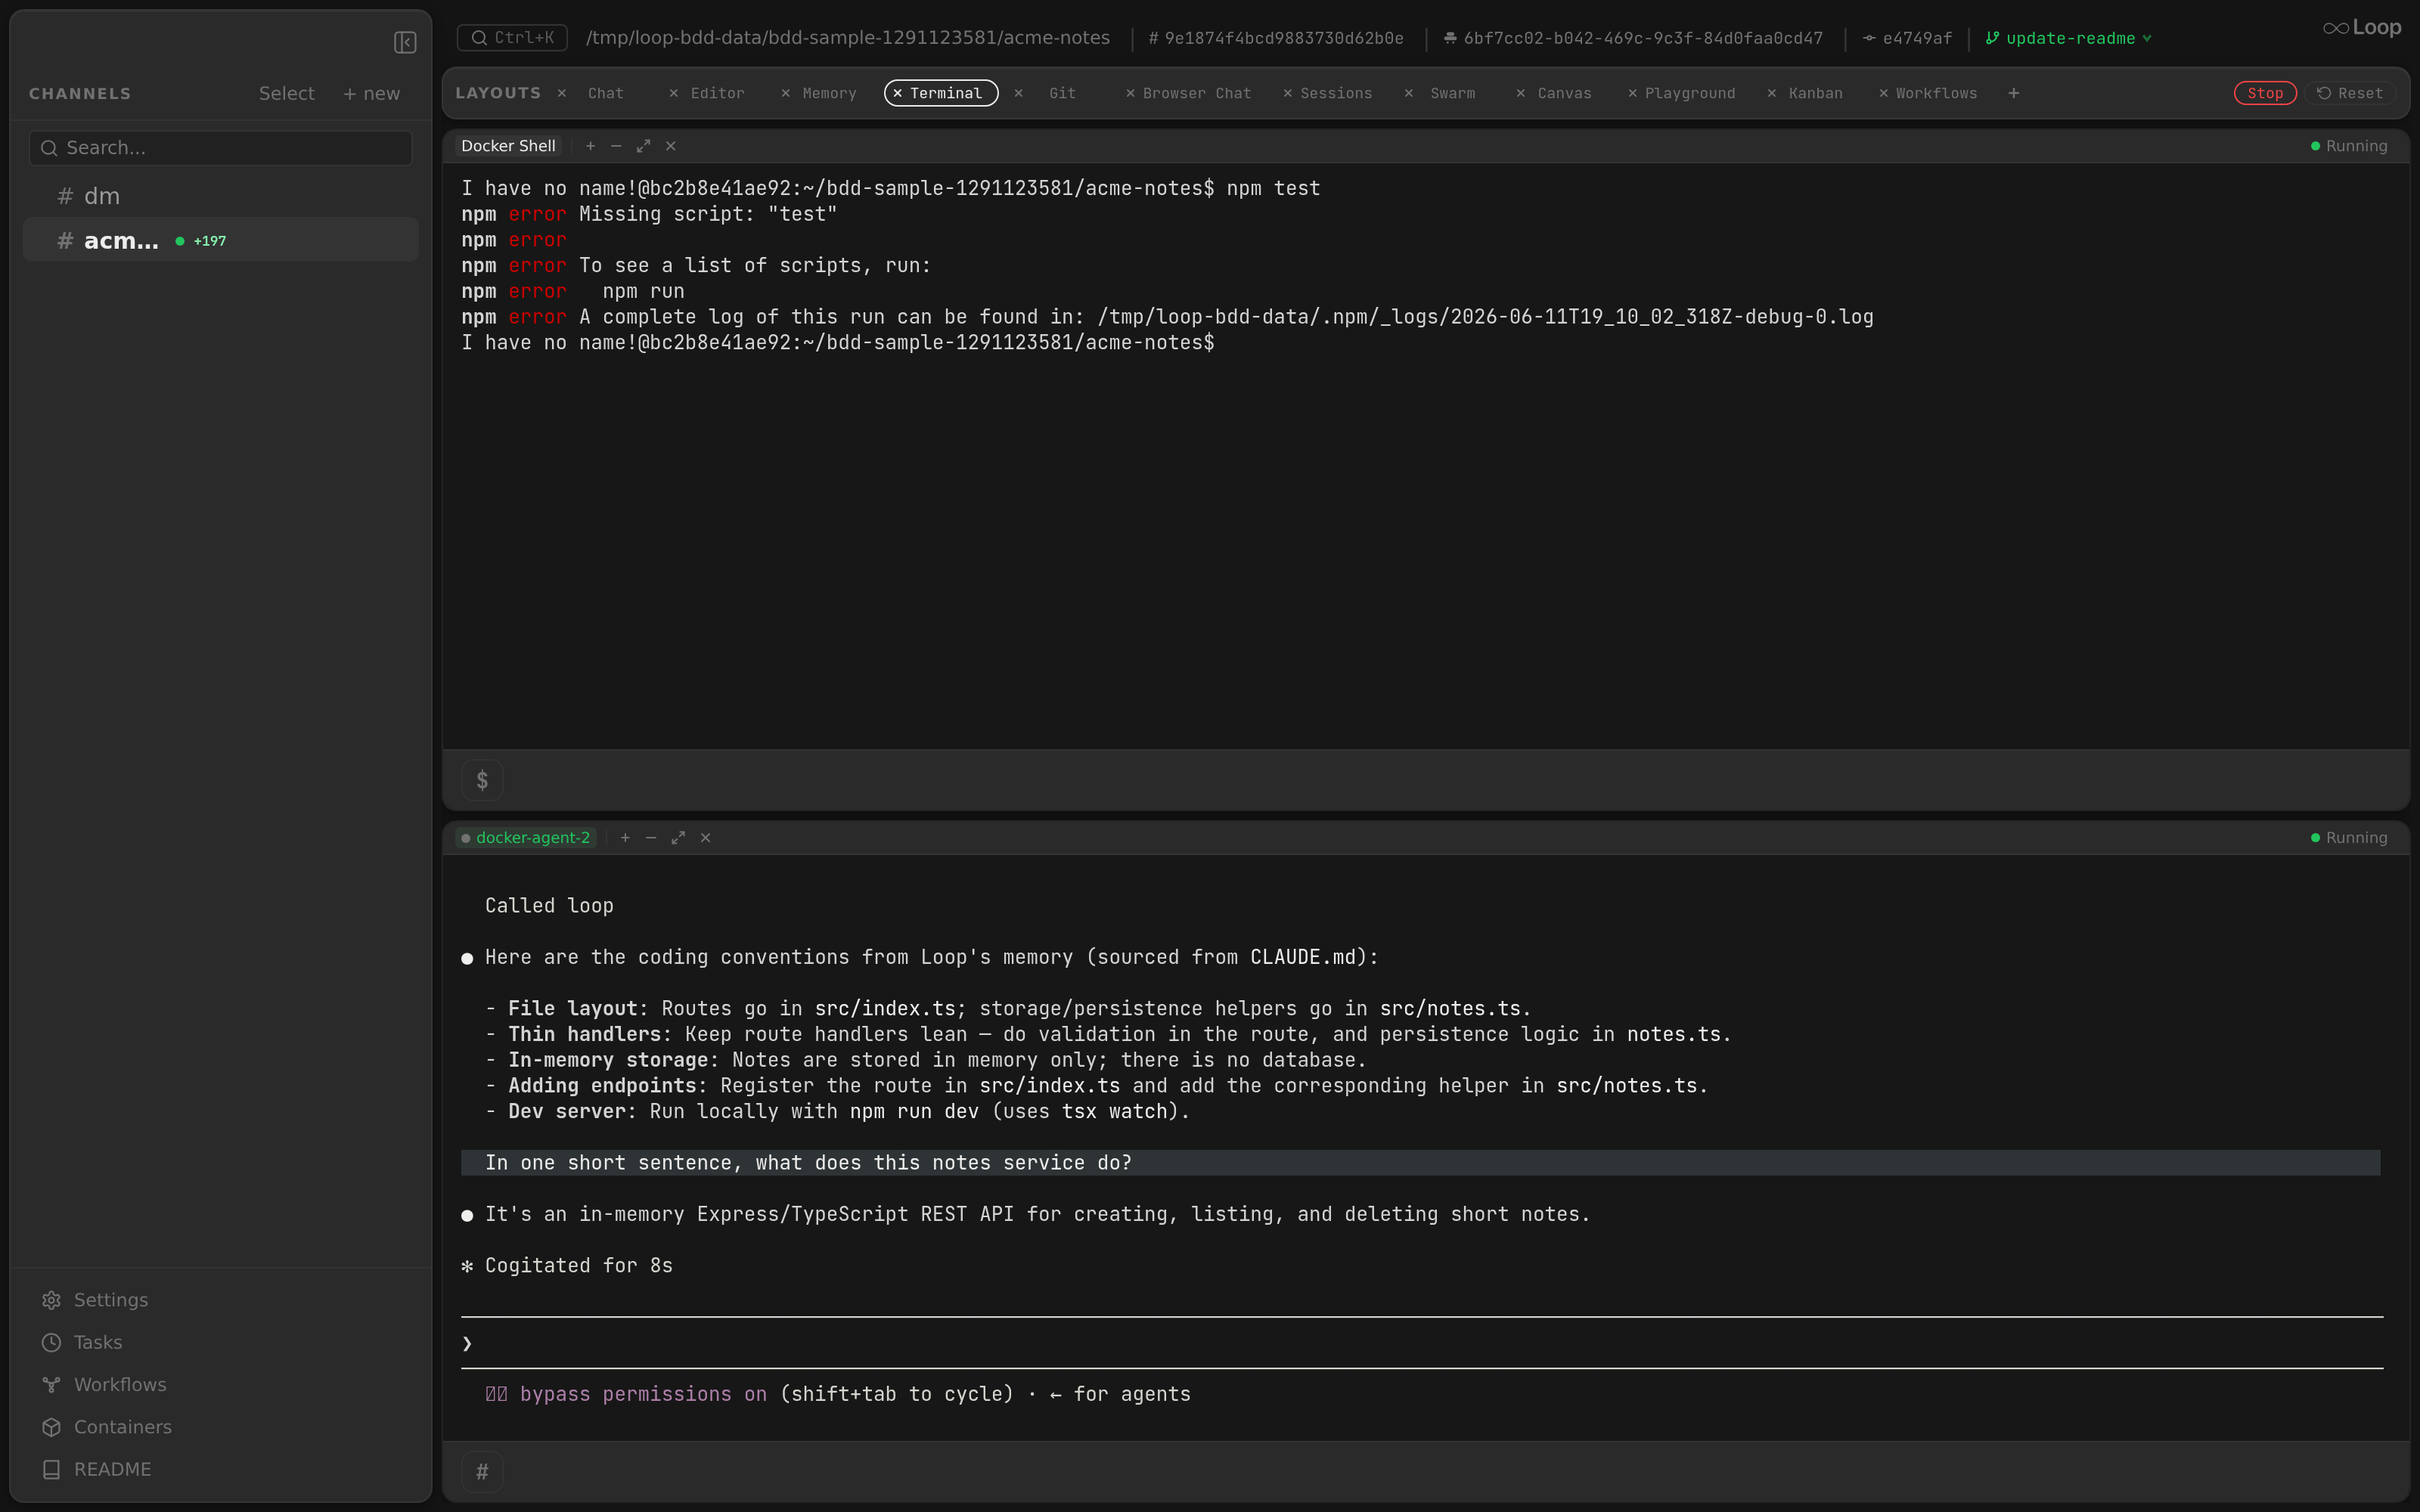
Task: Switch to the Browser Chat layout tab
Action: [1197, 93]
